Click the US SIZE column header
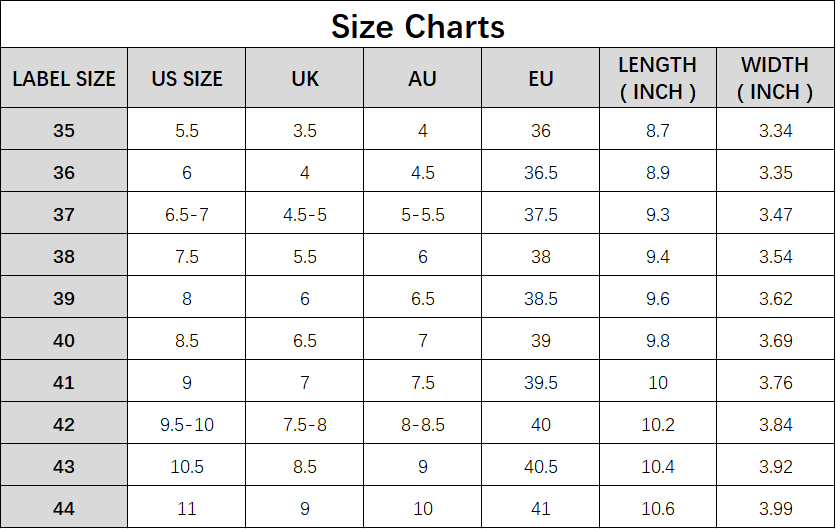Viewport: 836px width, 529px height. pos(187,79)
